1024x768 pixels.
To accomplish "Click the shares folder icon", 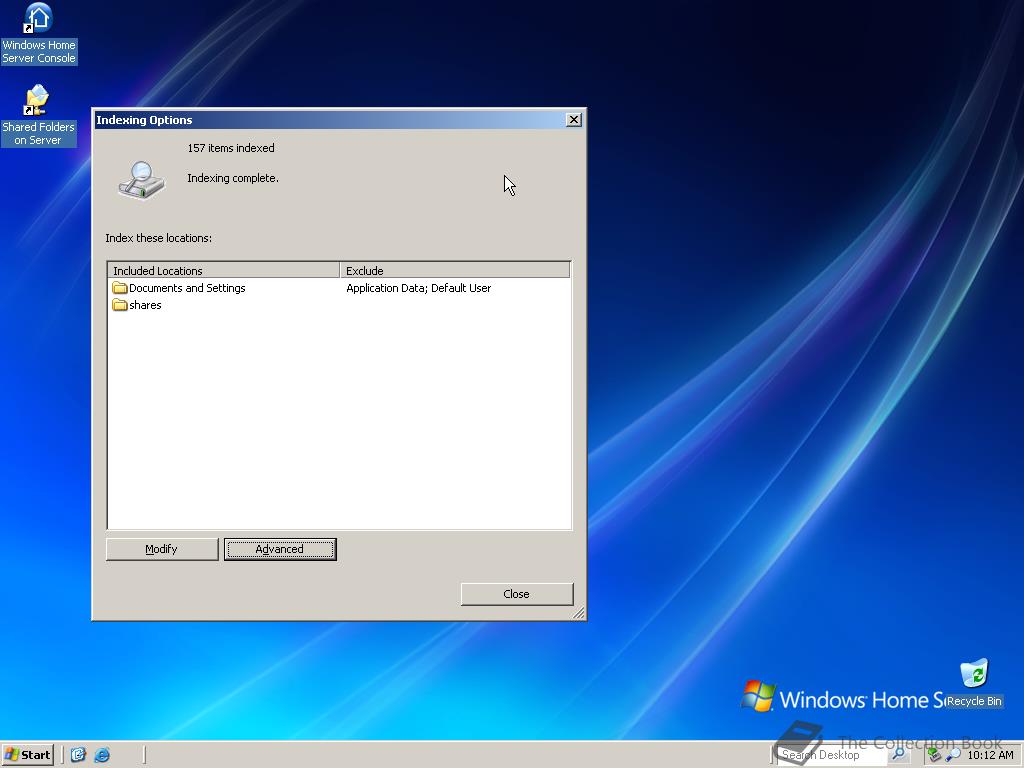I will [x=120, y=305].
